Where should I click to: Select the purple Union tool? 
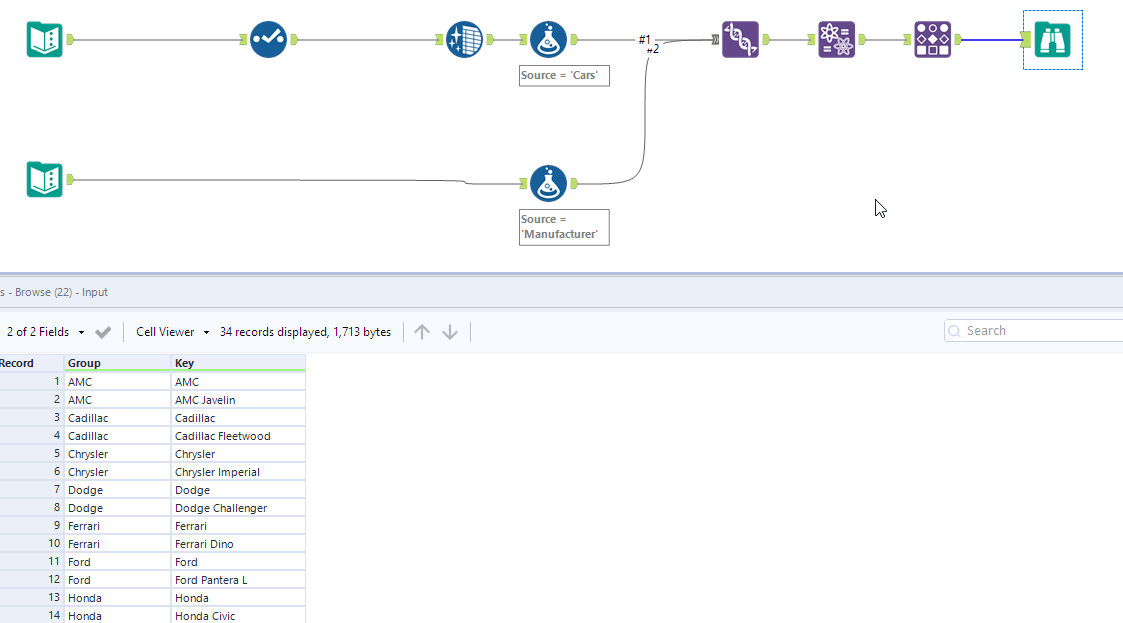740,39
